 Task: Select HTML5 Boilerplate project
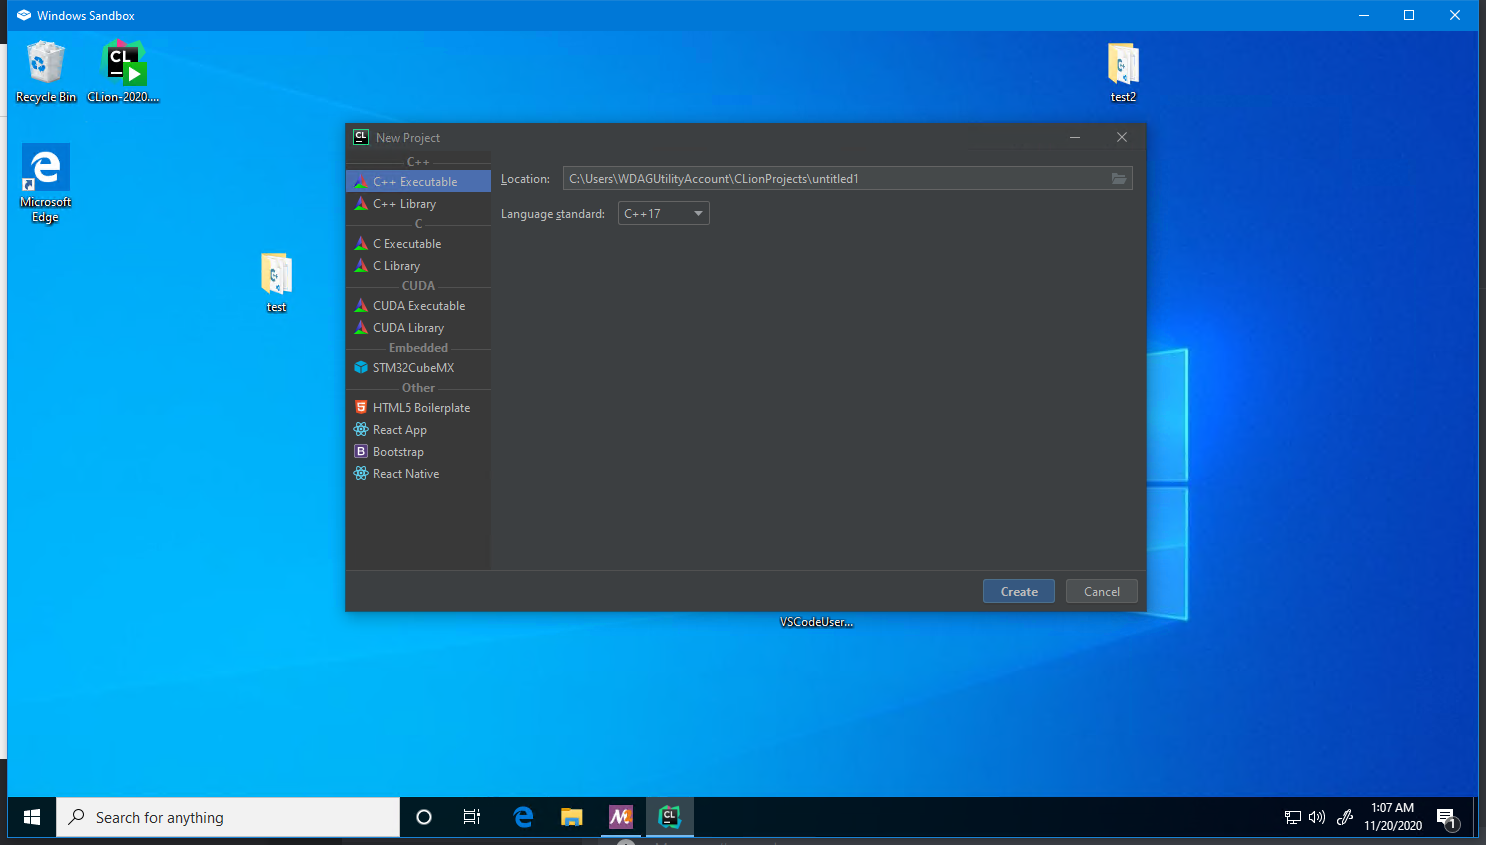418,408
